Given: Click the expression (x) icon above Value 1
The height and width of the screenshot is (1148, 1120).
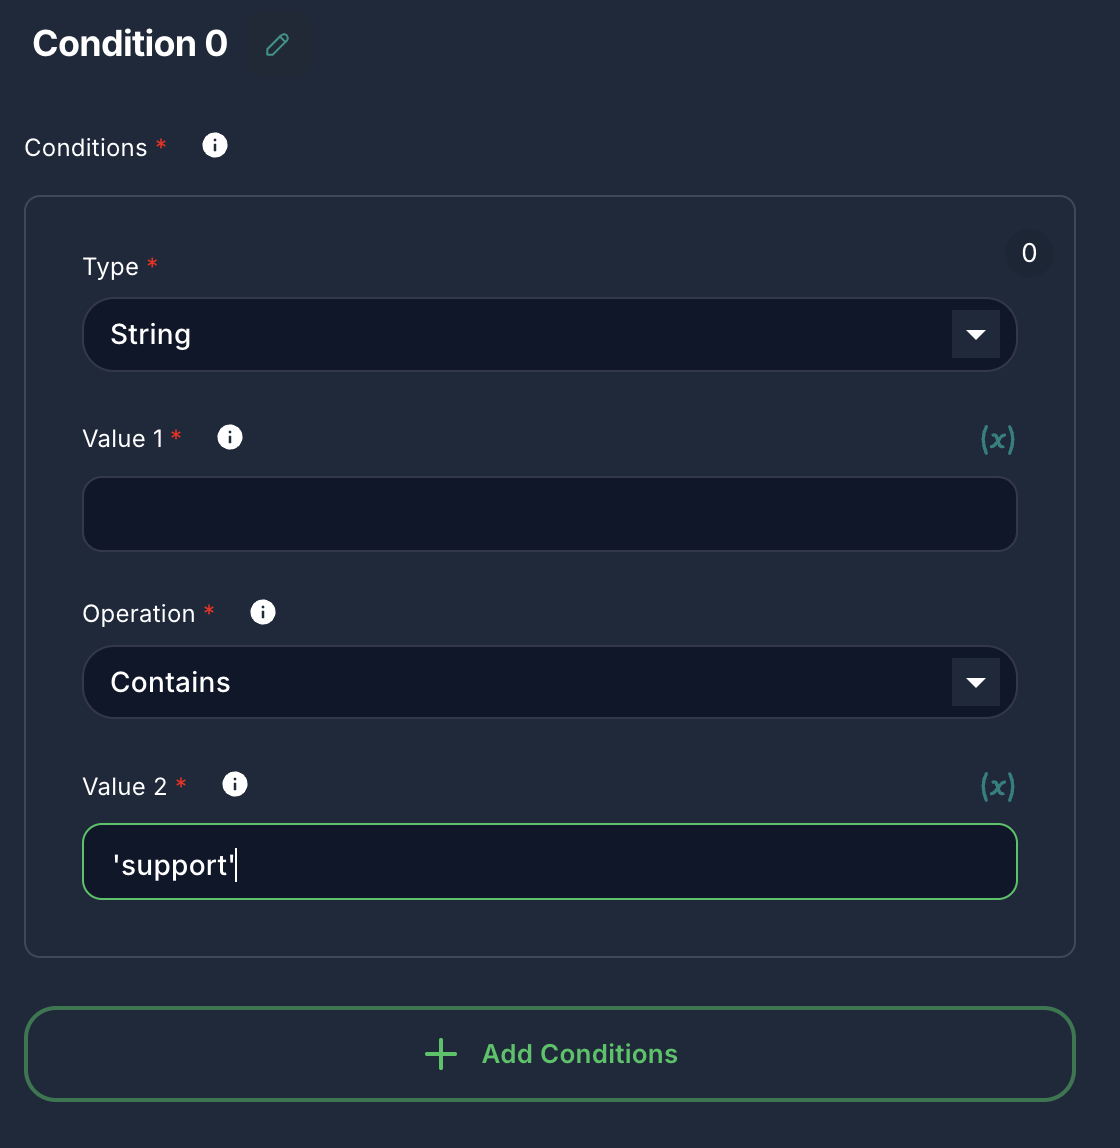Looking at the screenshot, I should point(997,438).
